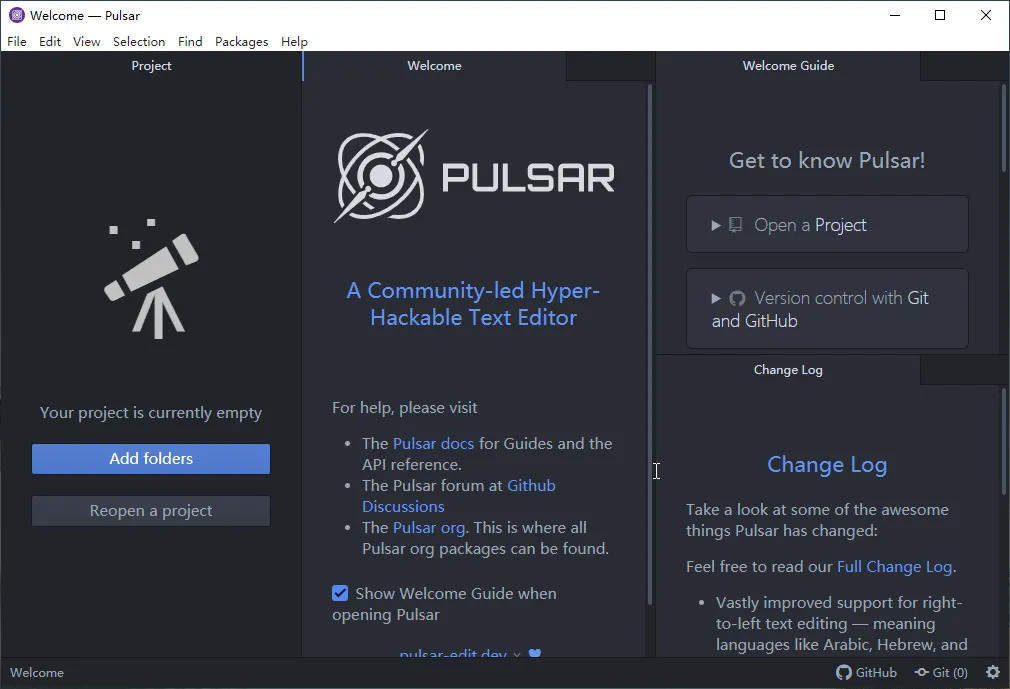Click the Pulsar logo in Welcome pane
This screenshot has height=689, width=1010.
474,176
